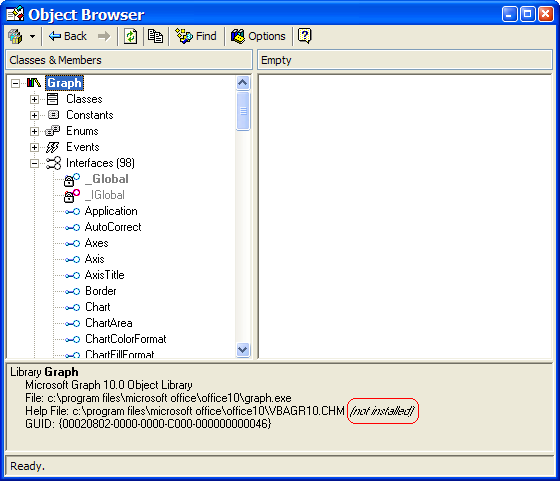Click the Empty members pane header
The image size is (560, 481).
click(405, 60)
